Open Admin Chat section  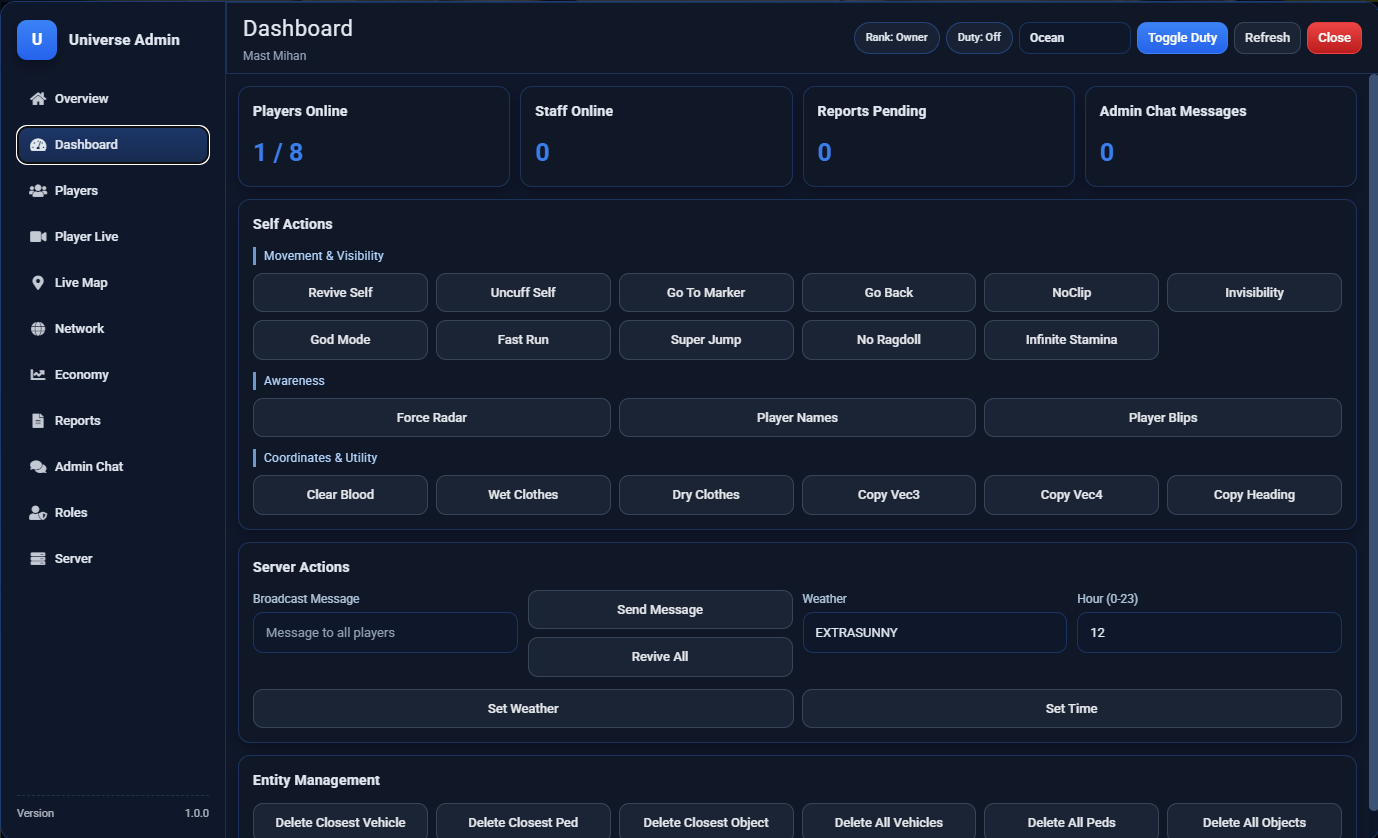(x=113, y=467)
